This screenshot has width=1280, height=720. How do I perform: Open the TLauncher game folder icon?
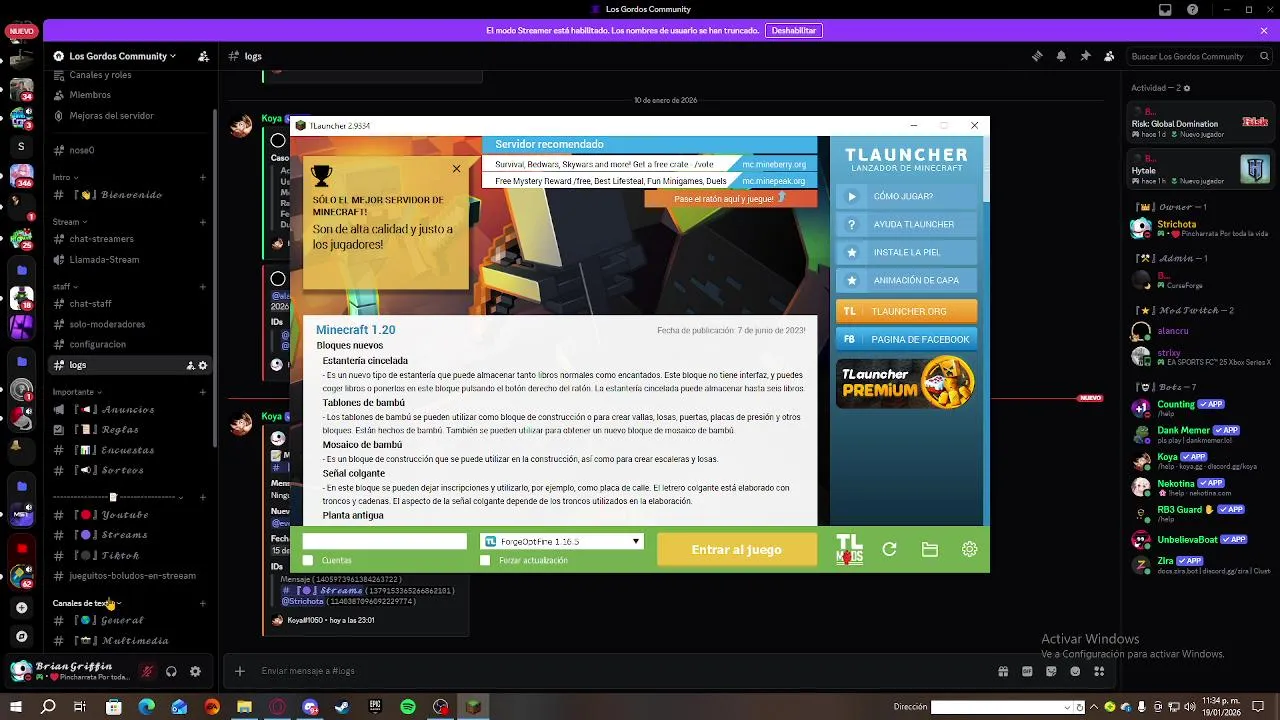929,549
